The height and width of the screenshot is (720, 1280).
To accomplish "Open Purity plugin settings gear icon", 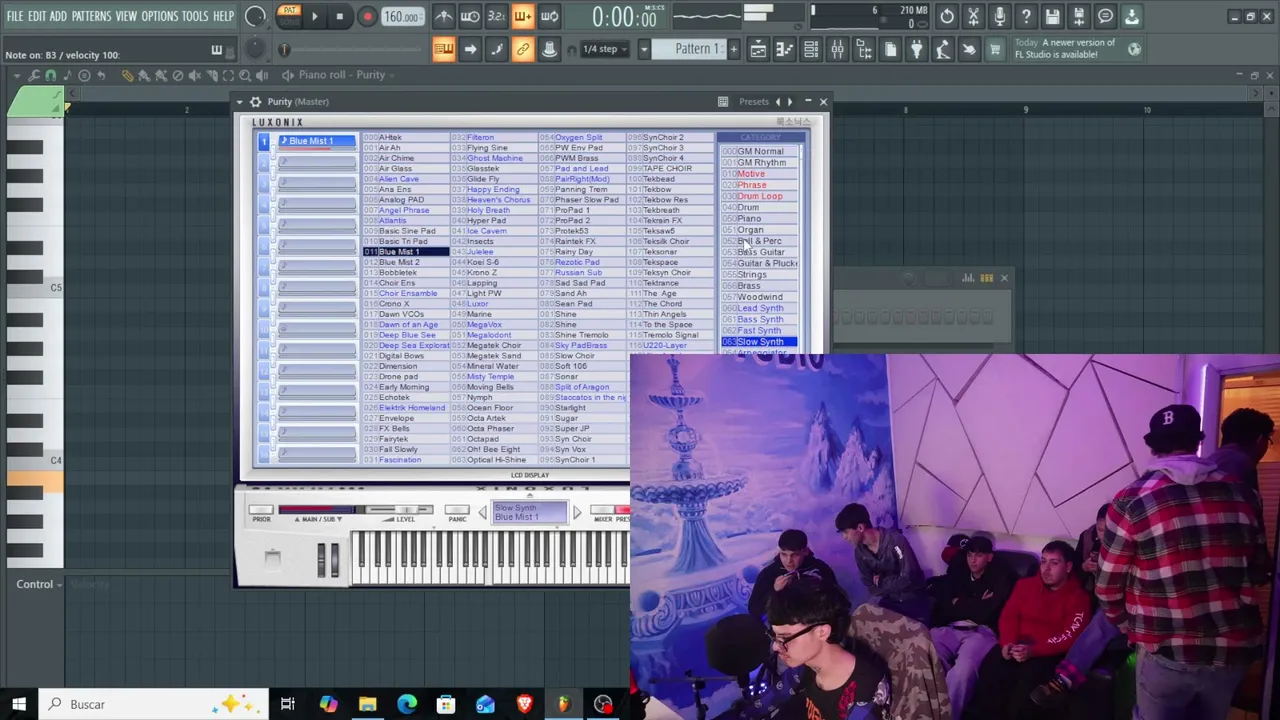I will (256, 101).
